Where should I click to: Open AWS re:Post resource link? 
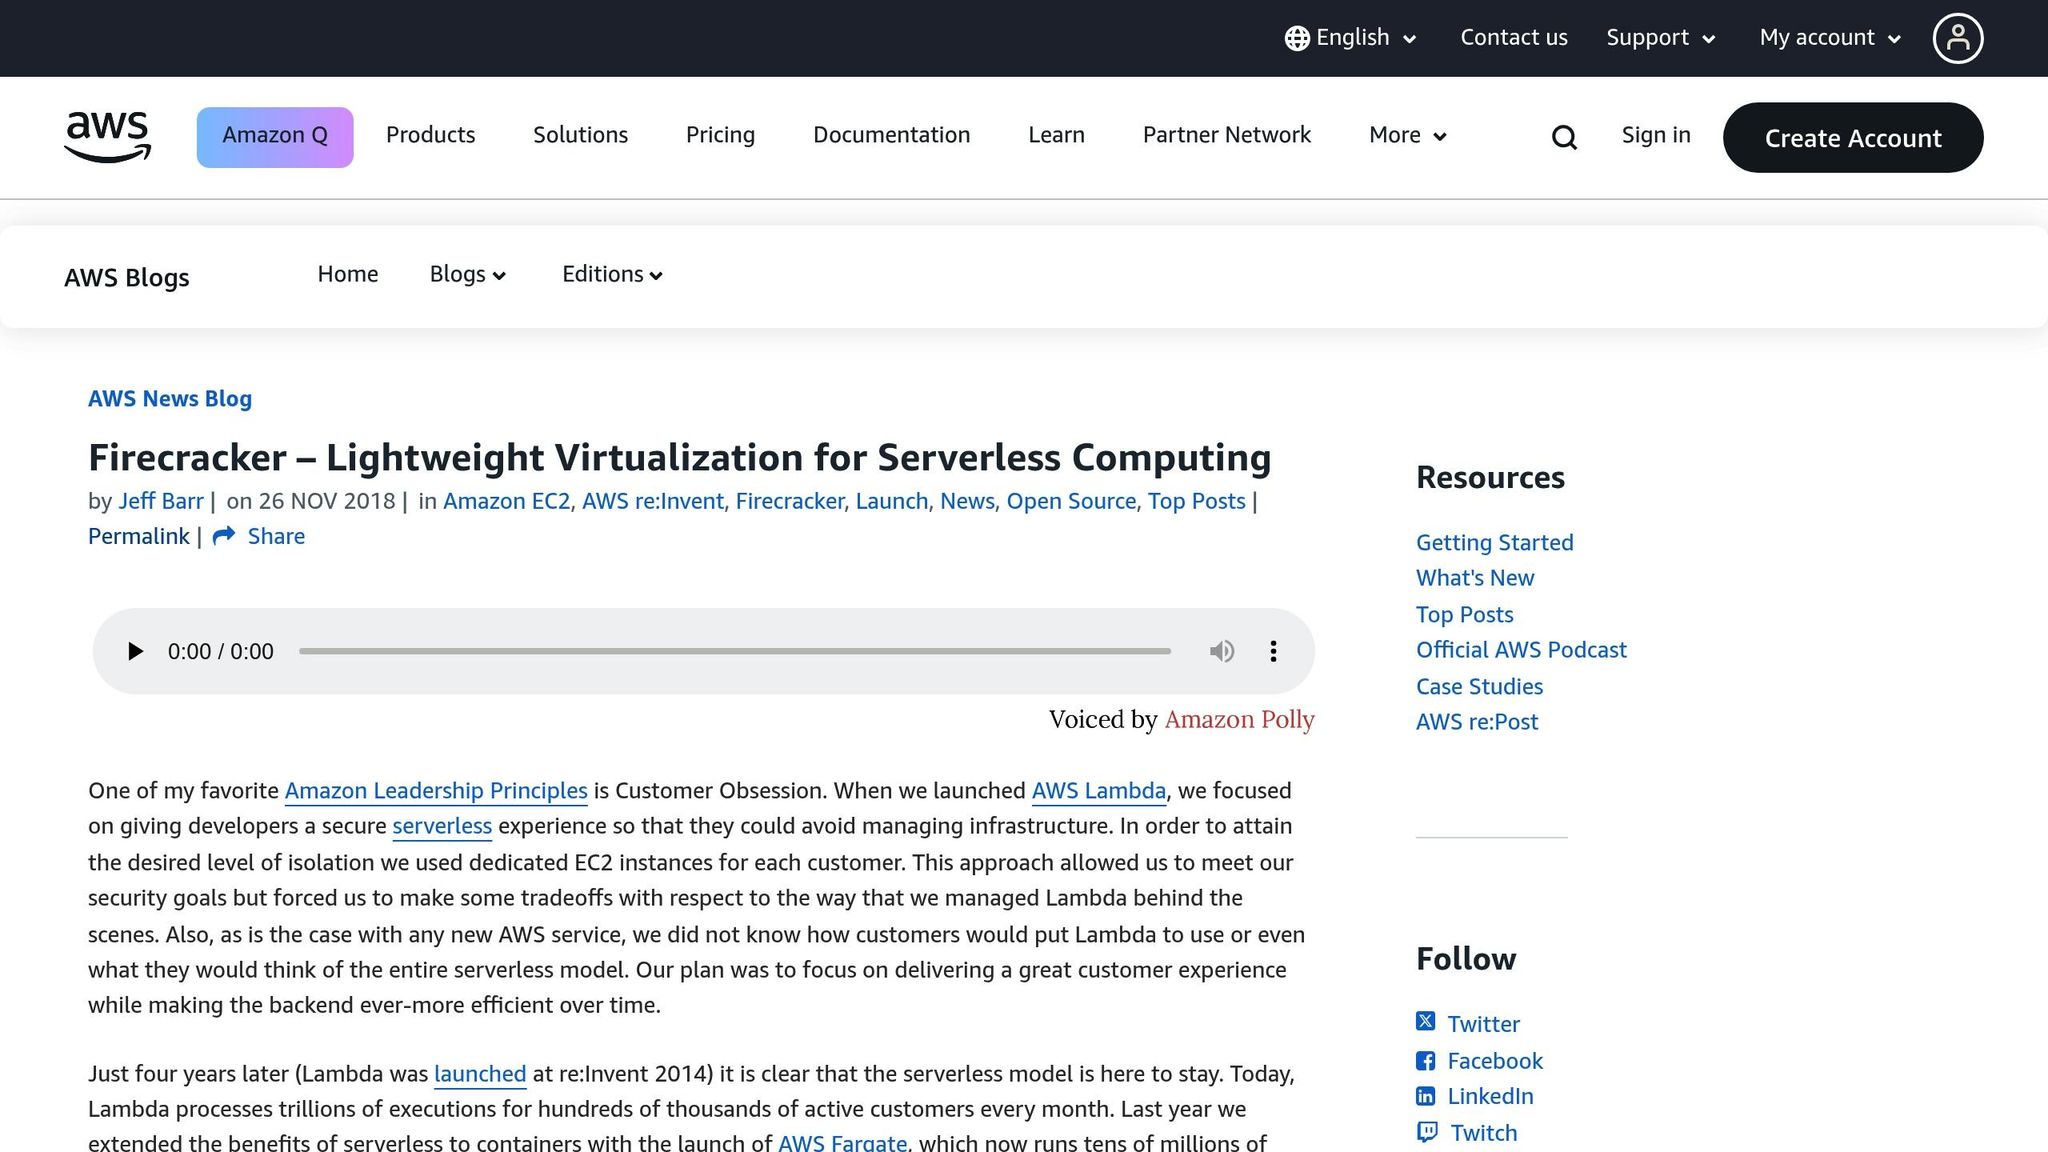tap(1477, 721)
